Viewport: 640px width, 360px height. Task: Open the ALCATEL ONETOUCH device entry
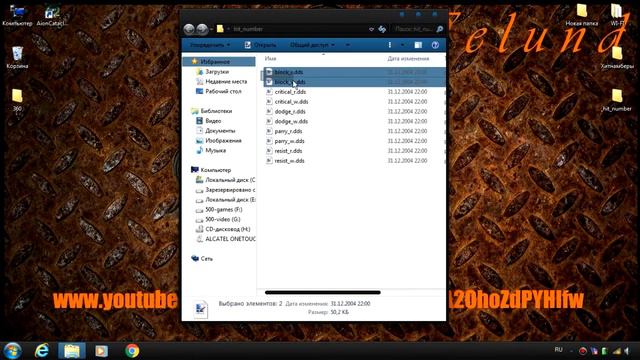(230, 239)
